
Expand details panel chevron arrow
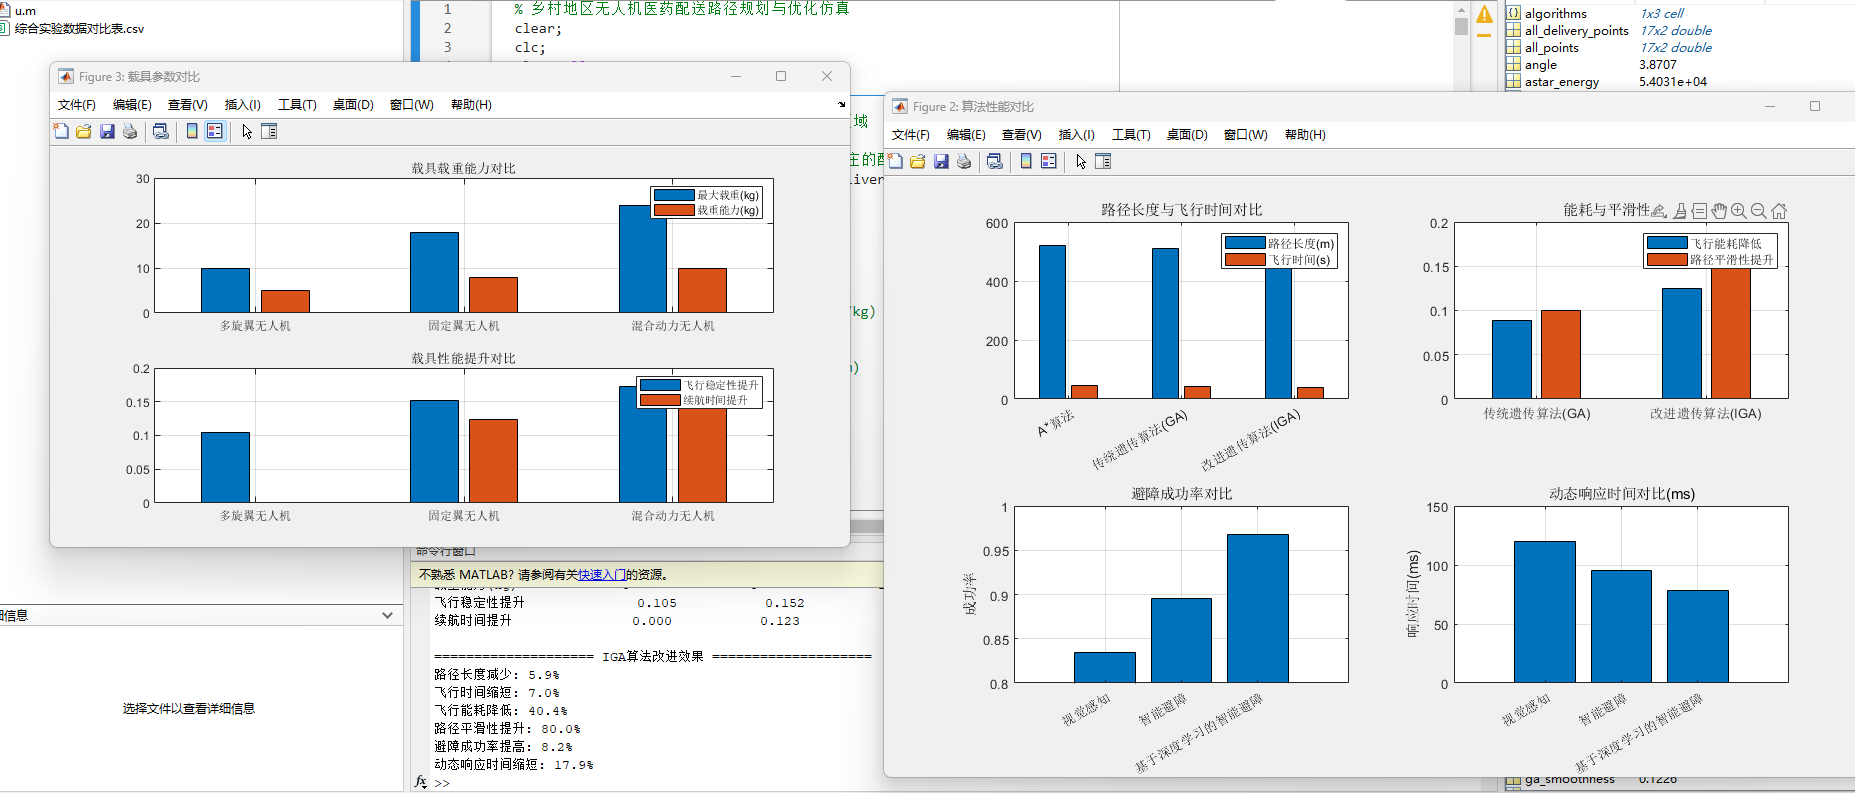point(388,615)
